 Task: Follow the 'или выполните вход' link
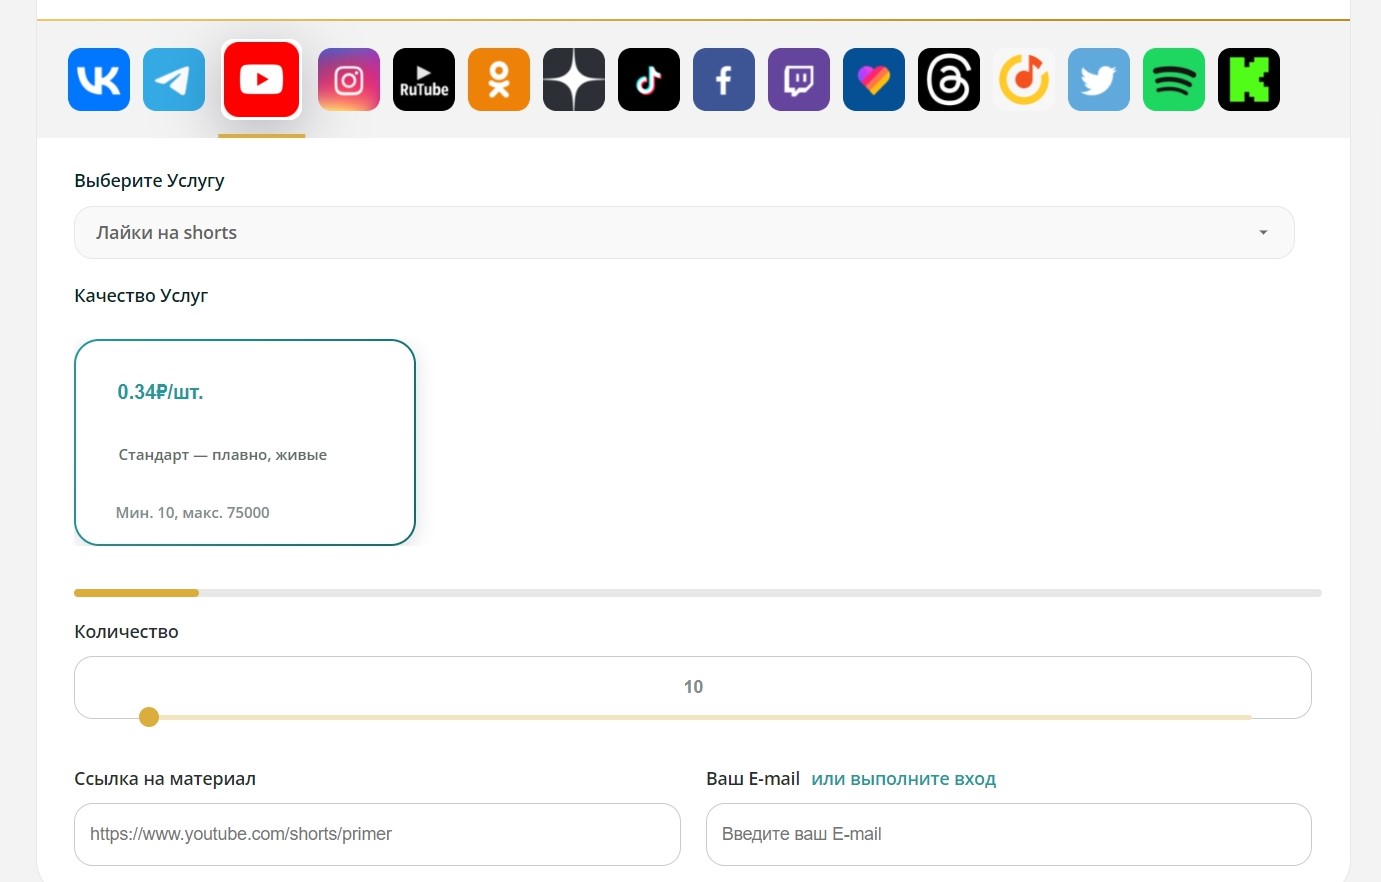(904, 779)
